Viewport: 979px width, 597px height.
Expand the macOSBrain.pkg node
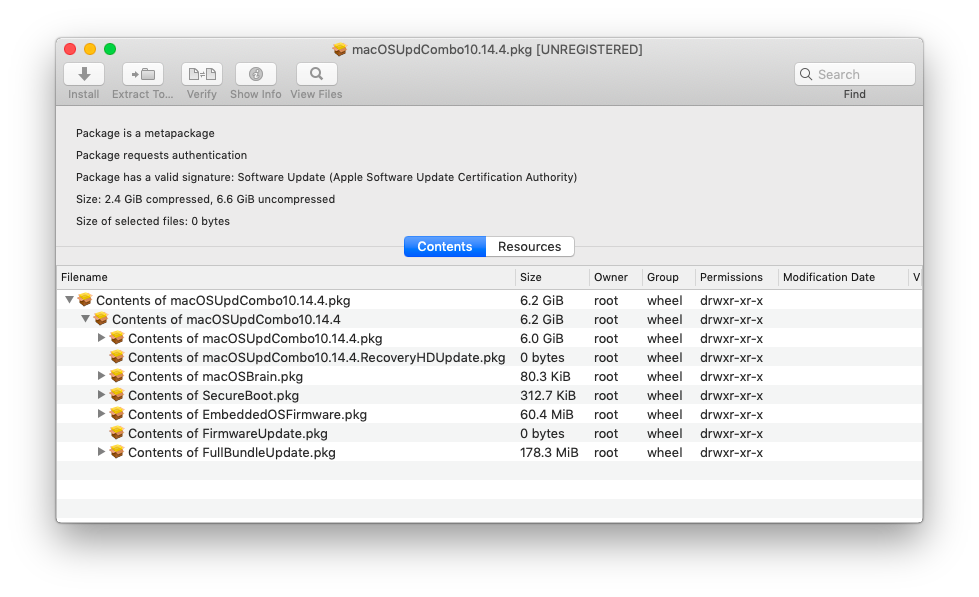click(101, 376)
